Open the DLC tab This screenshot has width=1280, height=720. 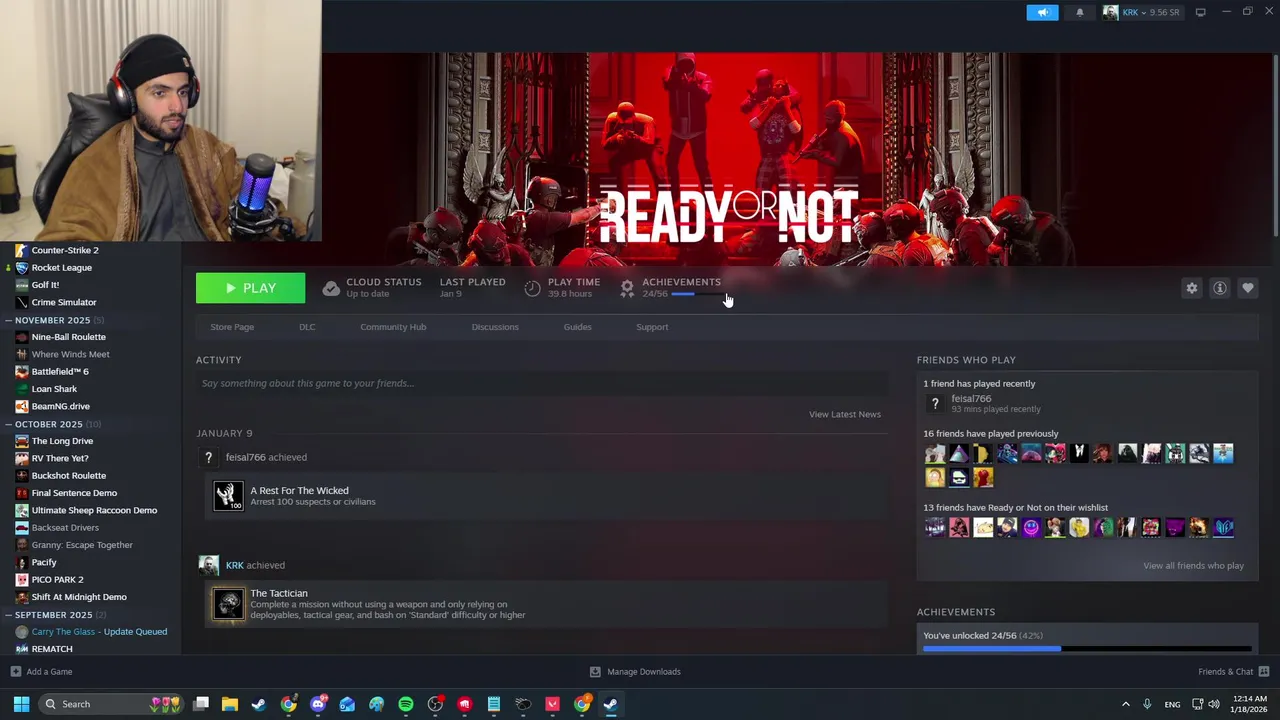(307, 327)
